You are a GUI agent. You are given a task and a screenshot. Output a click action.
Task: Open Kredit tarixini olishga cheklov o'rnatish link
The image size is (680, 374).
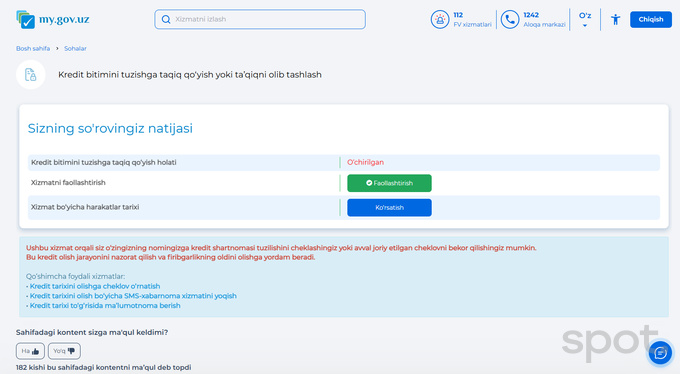[x=95, y=286]
